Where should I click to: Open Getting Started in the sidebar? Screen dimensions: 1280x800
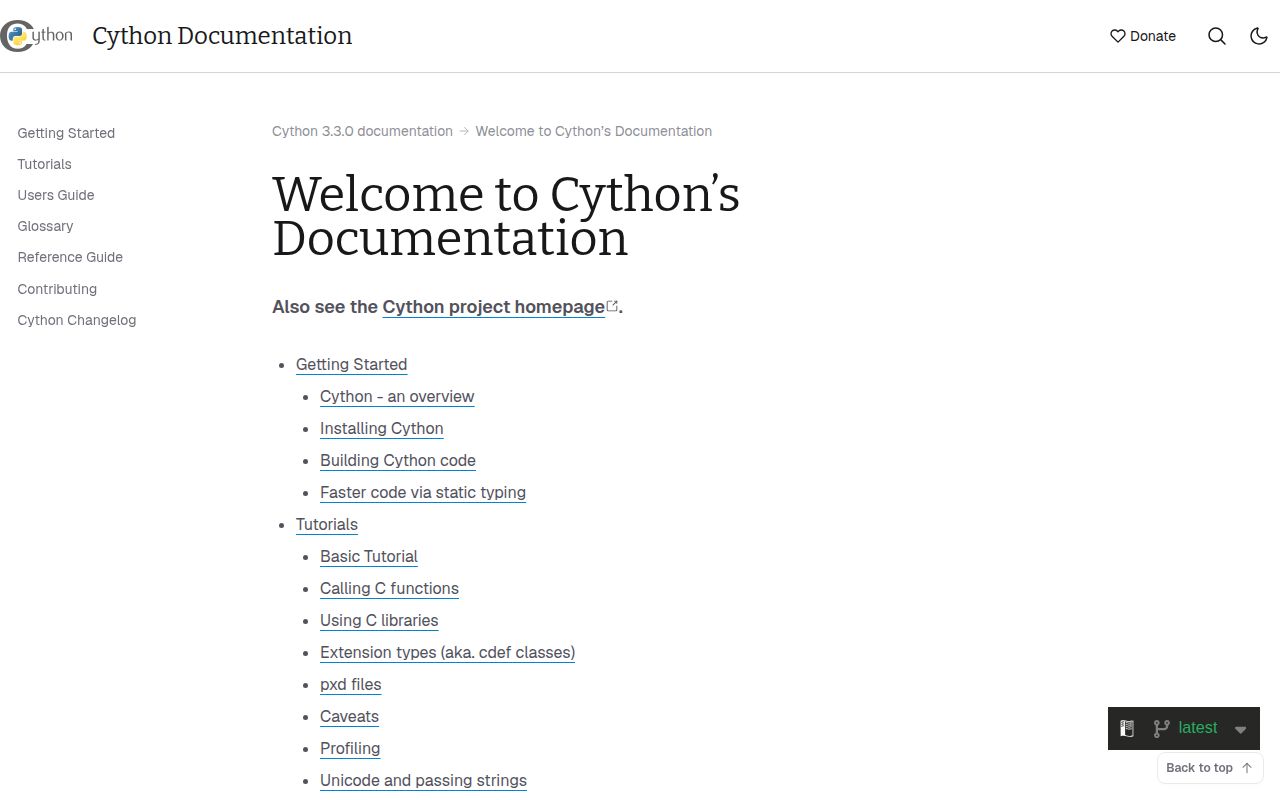66,133
